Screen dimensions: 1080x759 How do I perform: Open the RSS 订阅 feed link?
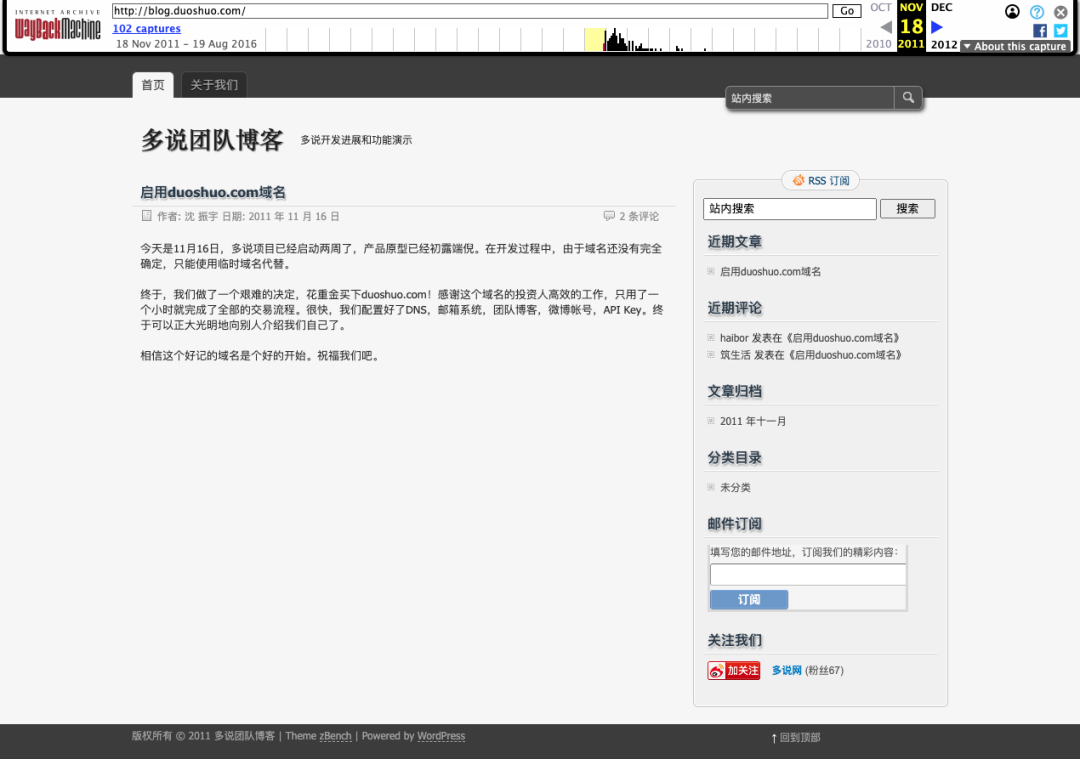(820, 181)
